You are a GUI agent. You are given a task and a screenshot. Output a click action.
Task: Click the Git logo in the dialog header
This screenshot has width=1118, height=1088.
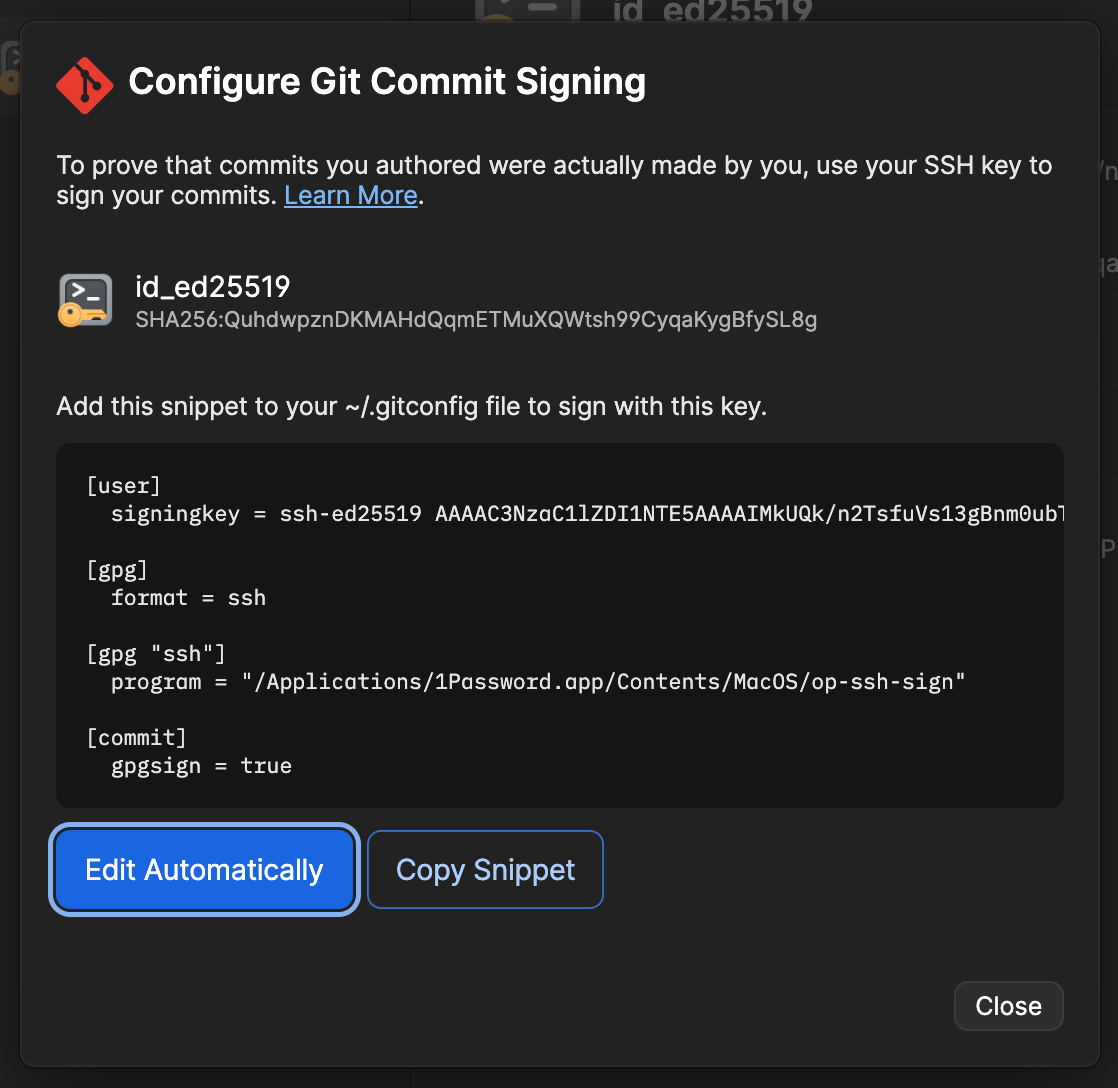[x=84, y=84]
